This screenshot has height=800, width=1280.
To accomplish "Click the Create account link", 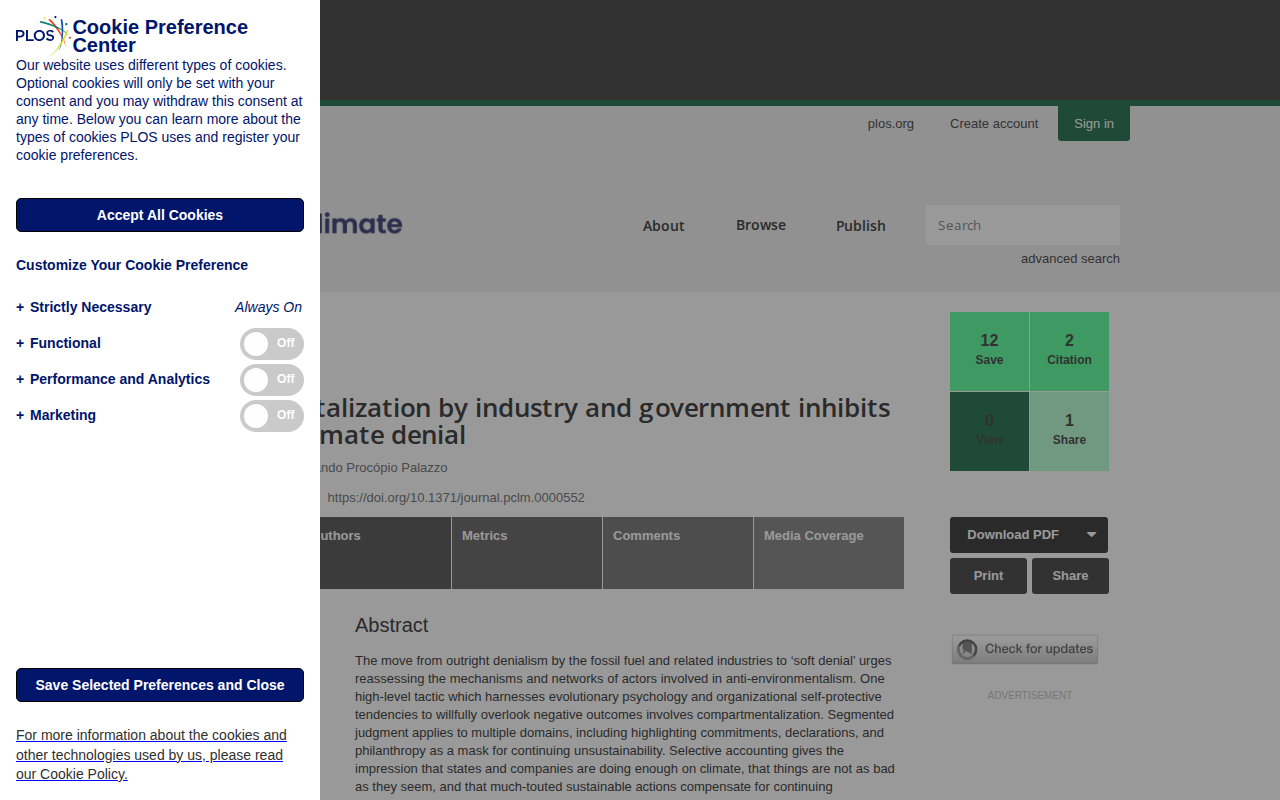I will point(994,124).
